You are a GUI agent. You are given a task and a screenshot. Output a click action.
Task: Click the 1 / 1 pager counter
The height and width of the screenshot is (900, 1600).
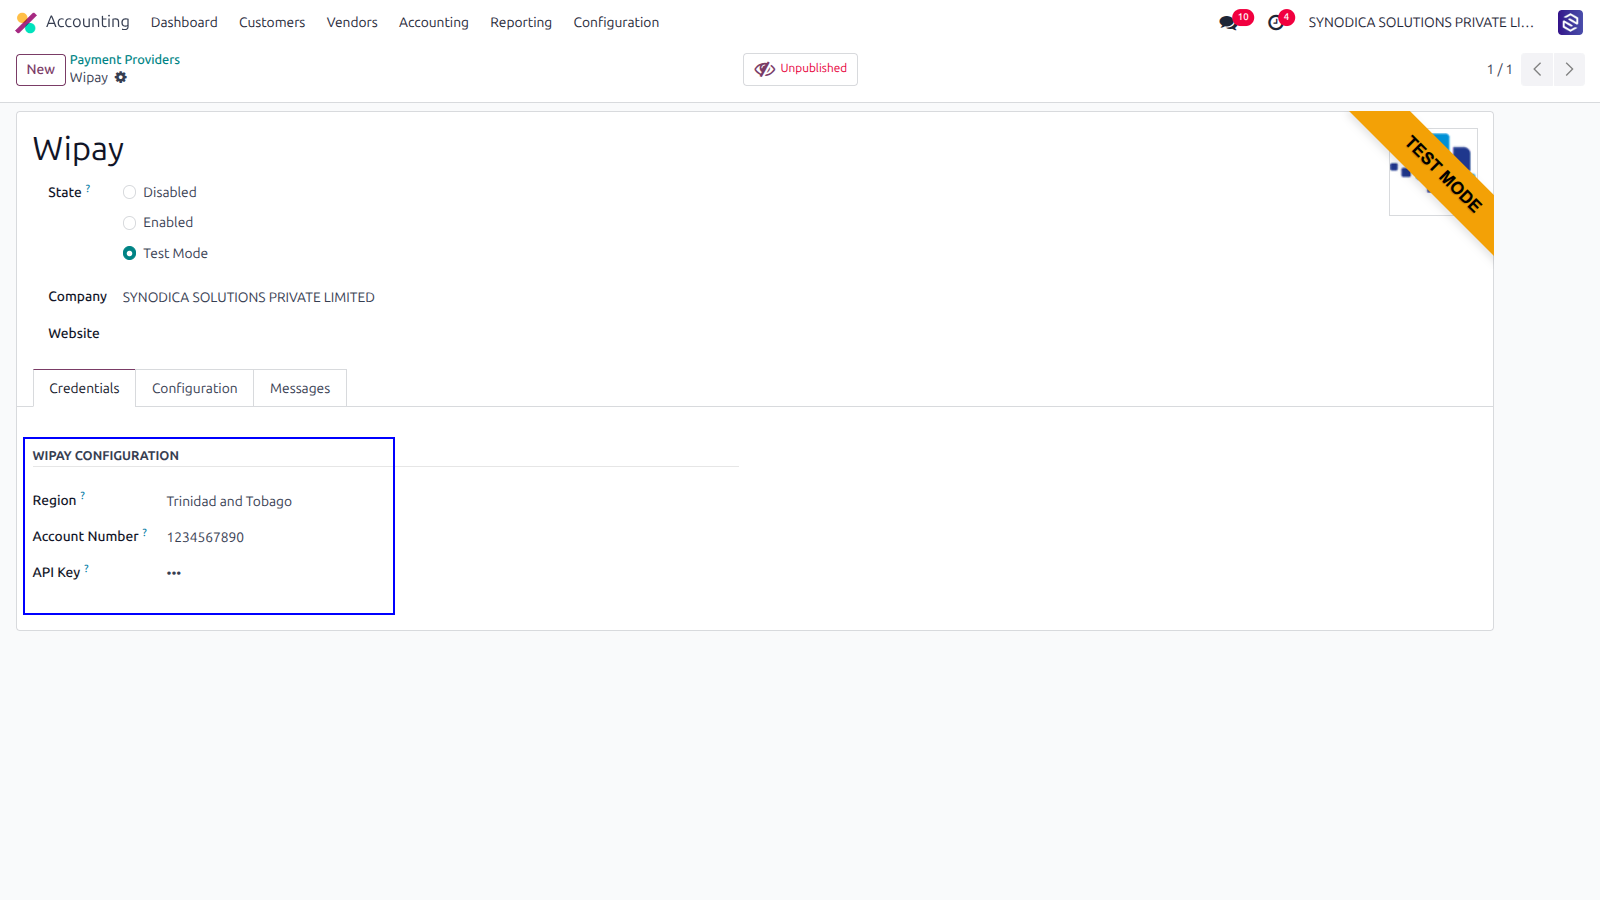point(1499,69)
